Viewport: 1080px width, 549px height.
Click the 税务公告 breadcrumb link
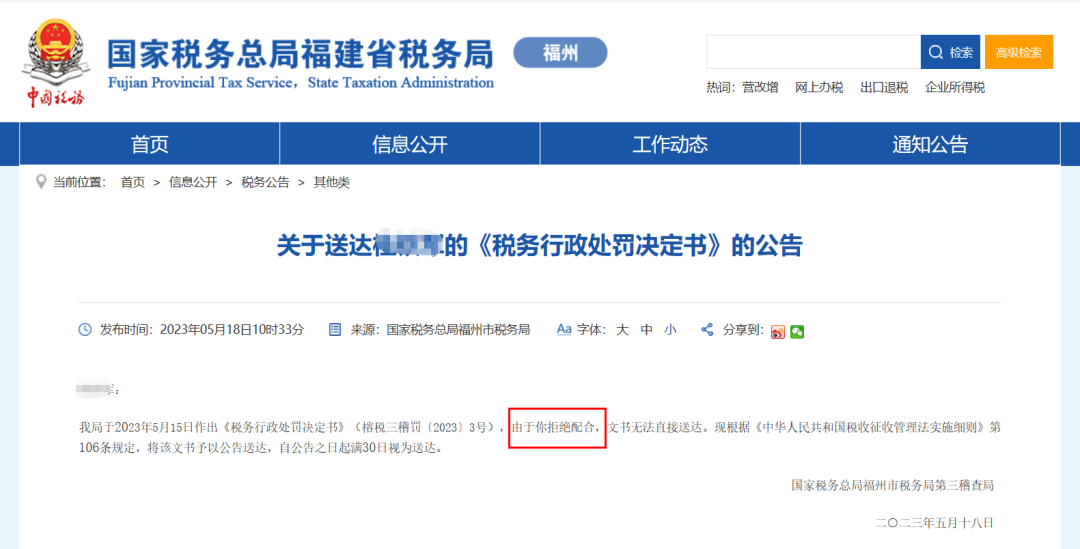265,182
